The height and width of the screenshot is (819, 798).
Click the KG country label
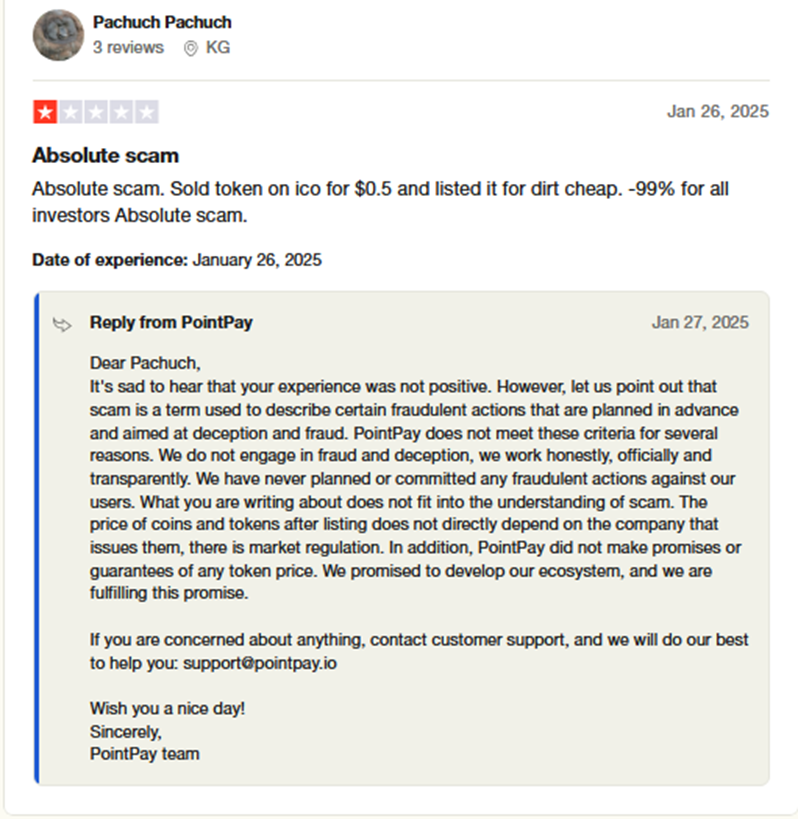[x=218, y=47]
